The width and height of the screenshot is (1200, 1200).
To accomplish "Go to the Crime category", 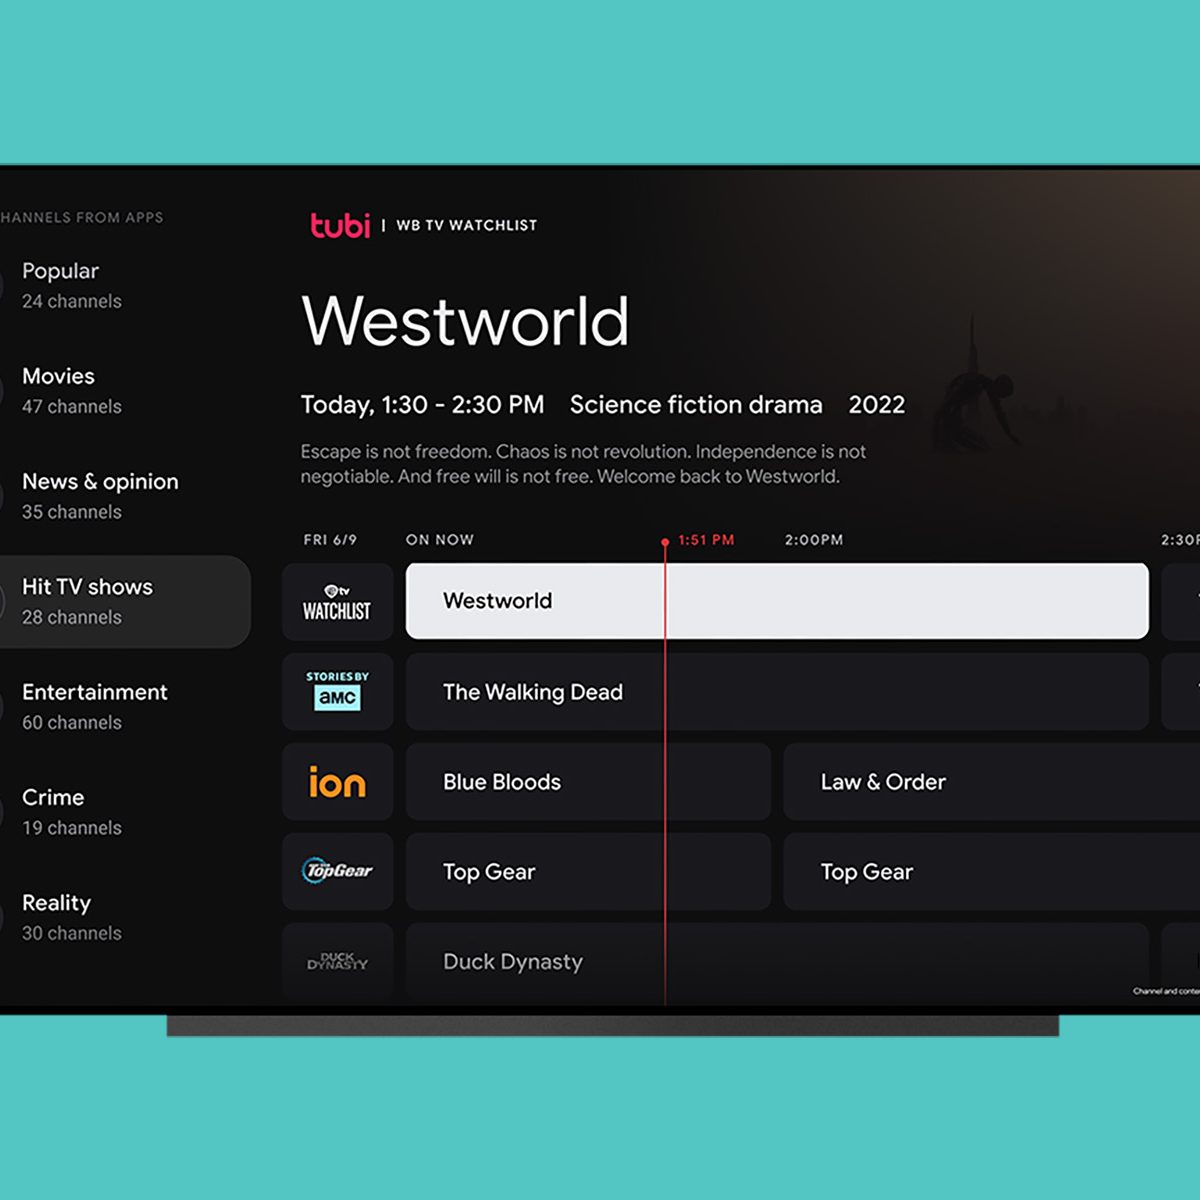I will coord(72,811).
